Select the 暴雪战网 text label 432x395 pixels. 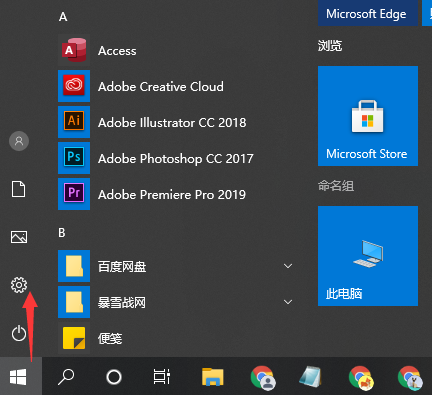(122, 303)
